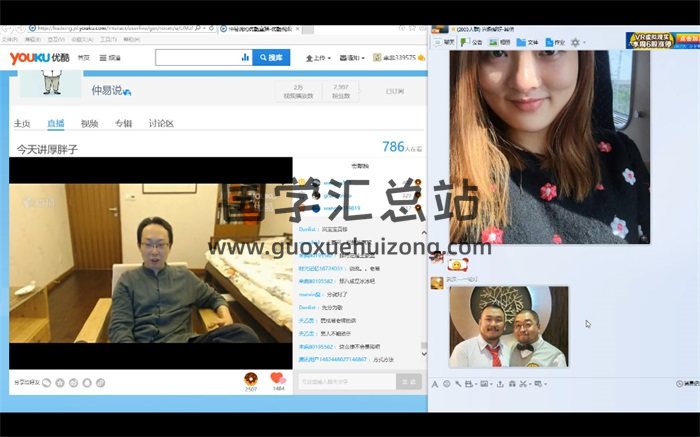
Task: Open the QQ font formatting A icon
Action: point(435,384)
